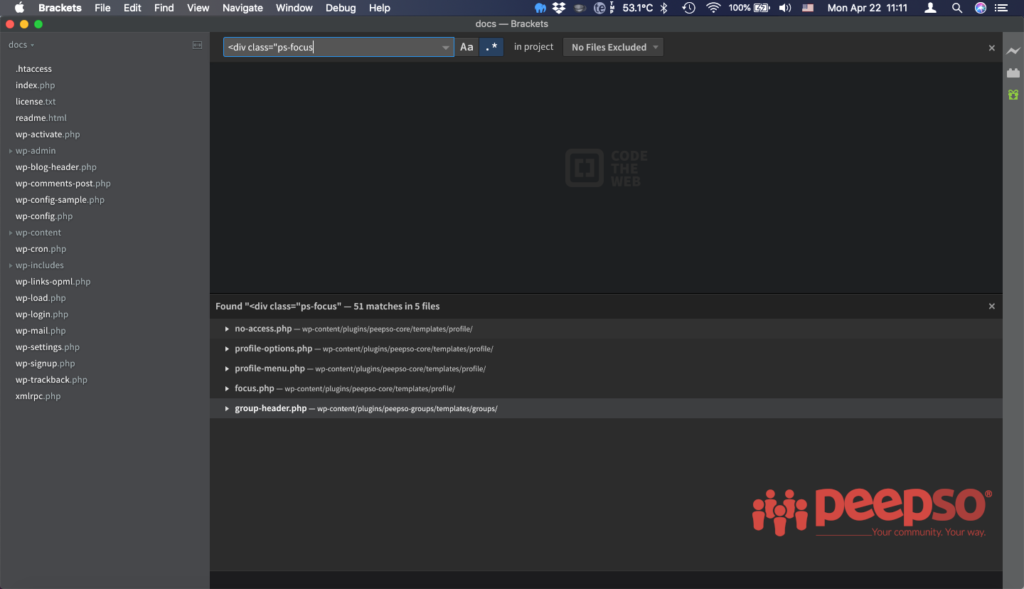This screenshot has height=589, width=1024.
Task: Click the green extension icon in right toolbar
Action: click(x=1013, y=95)
